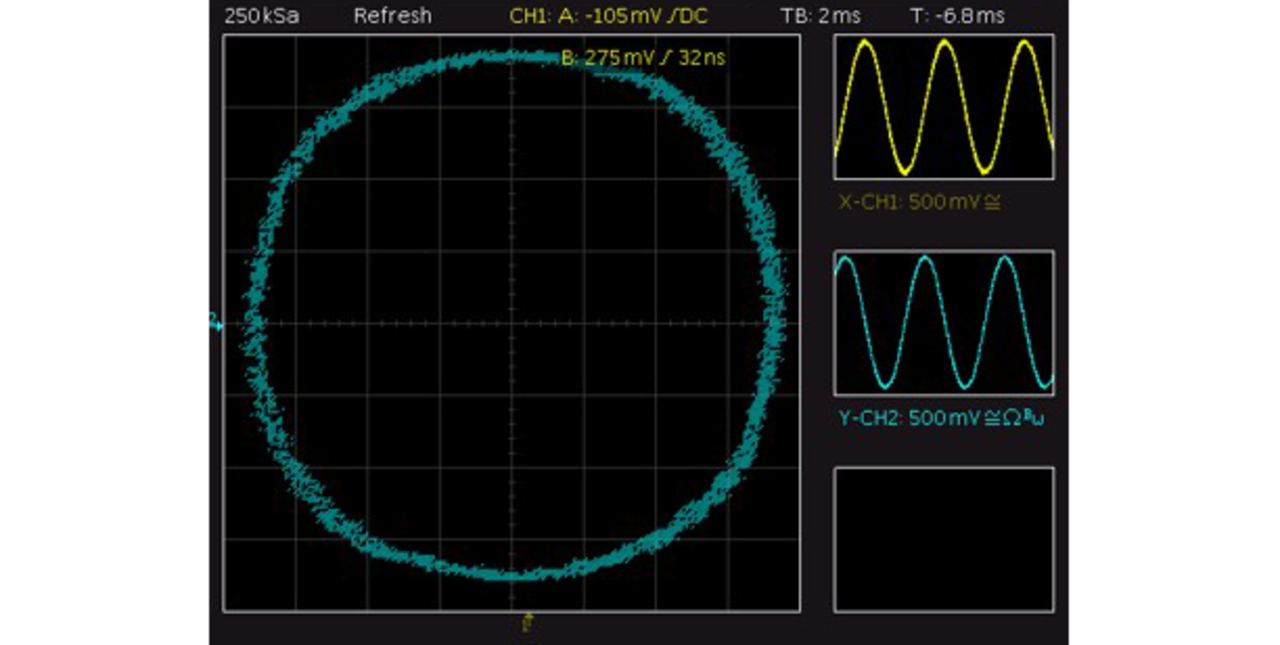Select the cyan Y-CH2 waveform preview
Screen dimensions: 1280x645
tap(943, 323)
